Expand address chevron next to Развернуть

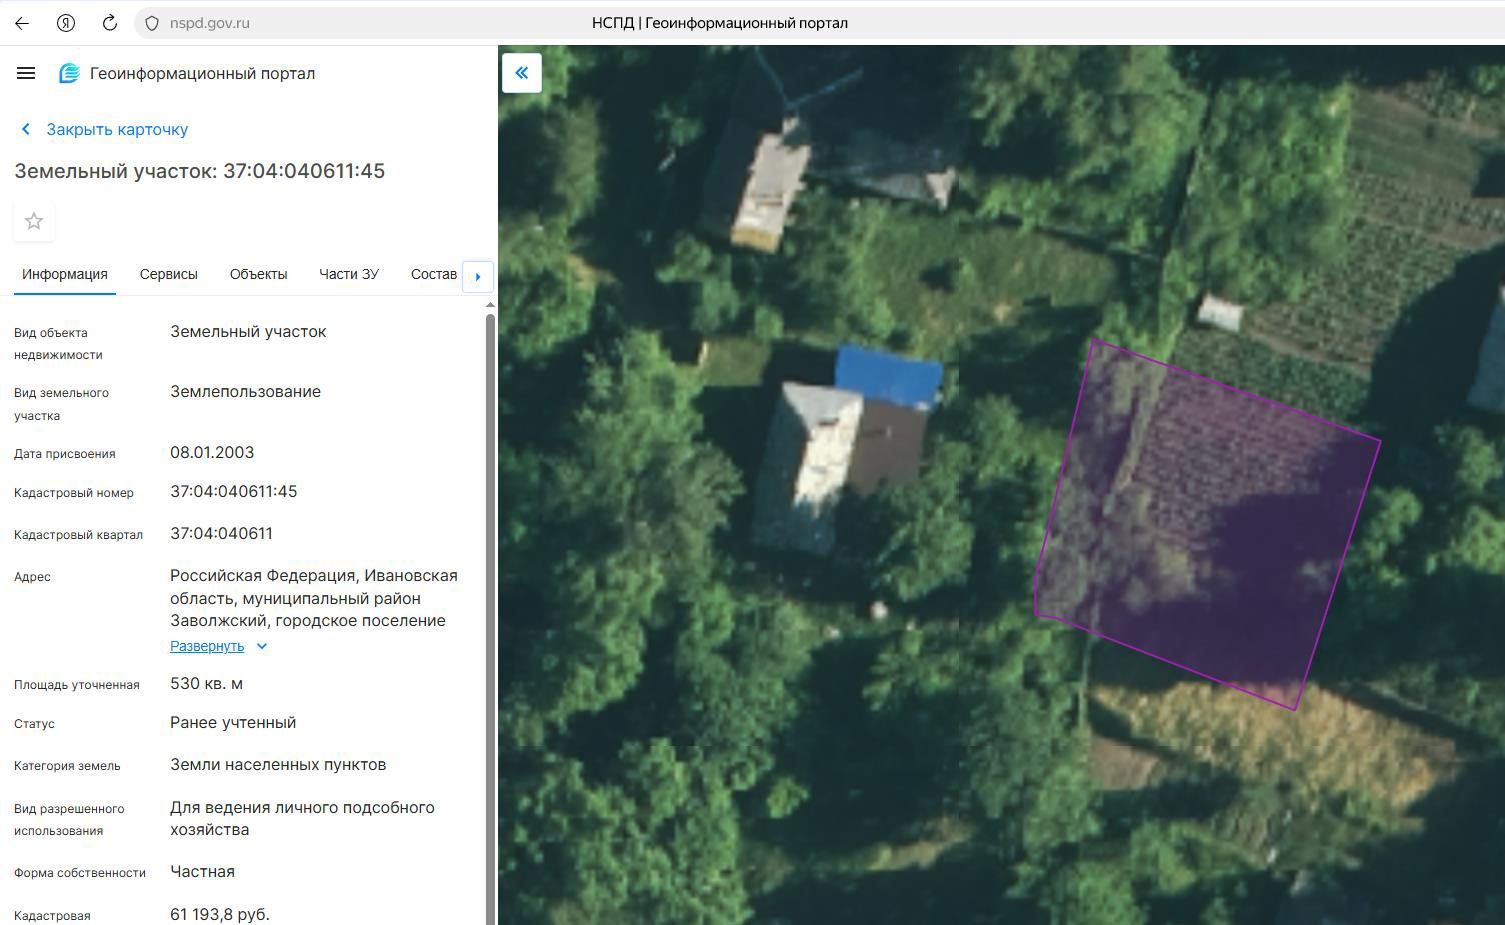point(262,646)
